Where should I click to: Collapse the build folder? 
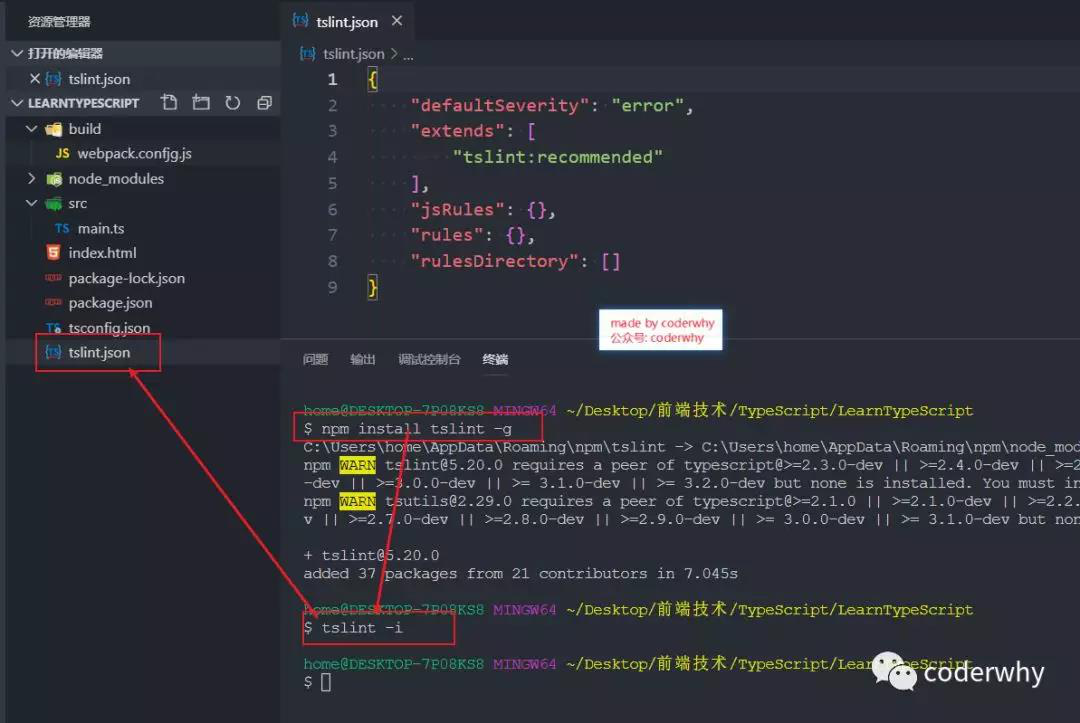point(31,129)
